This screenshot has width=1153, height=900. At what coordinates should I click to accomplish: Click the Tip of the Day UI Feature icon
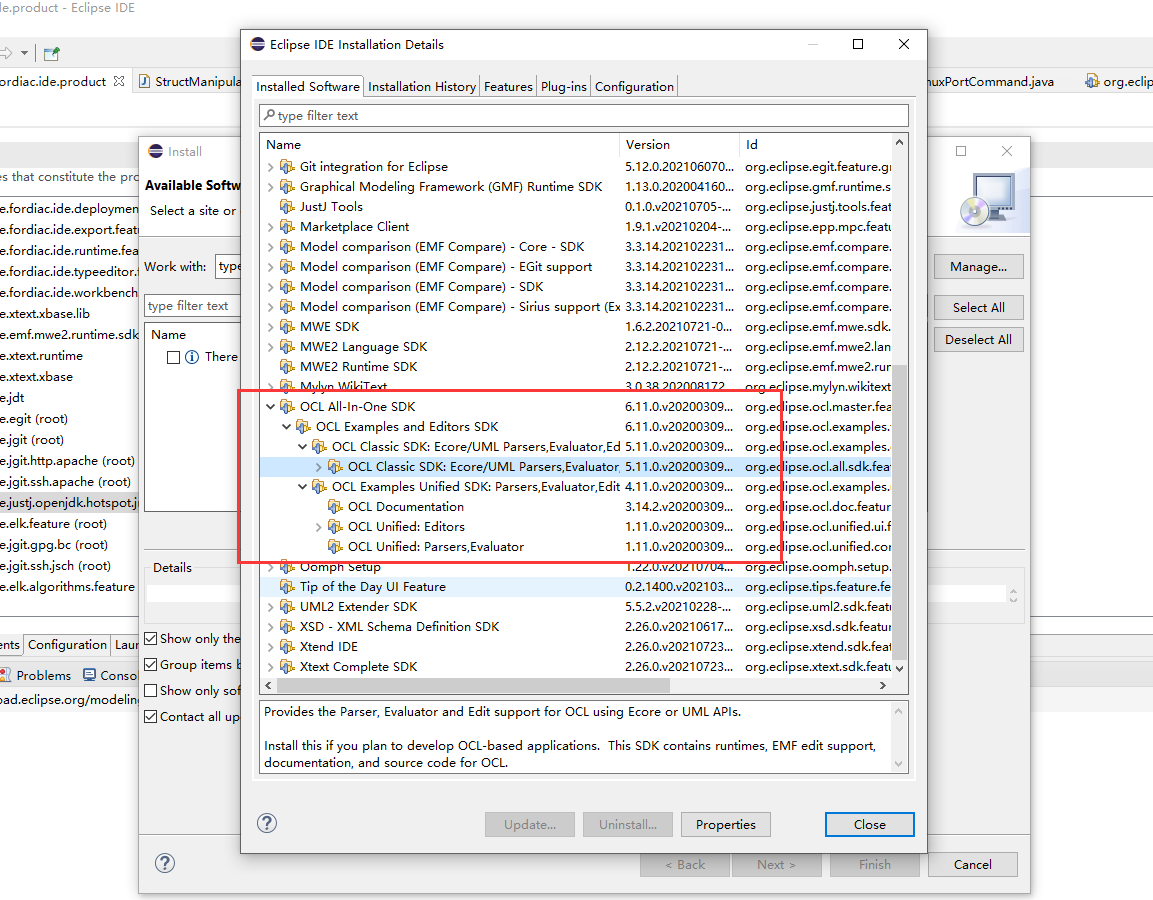tap(288, 587)
